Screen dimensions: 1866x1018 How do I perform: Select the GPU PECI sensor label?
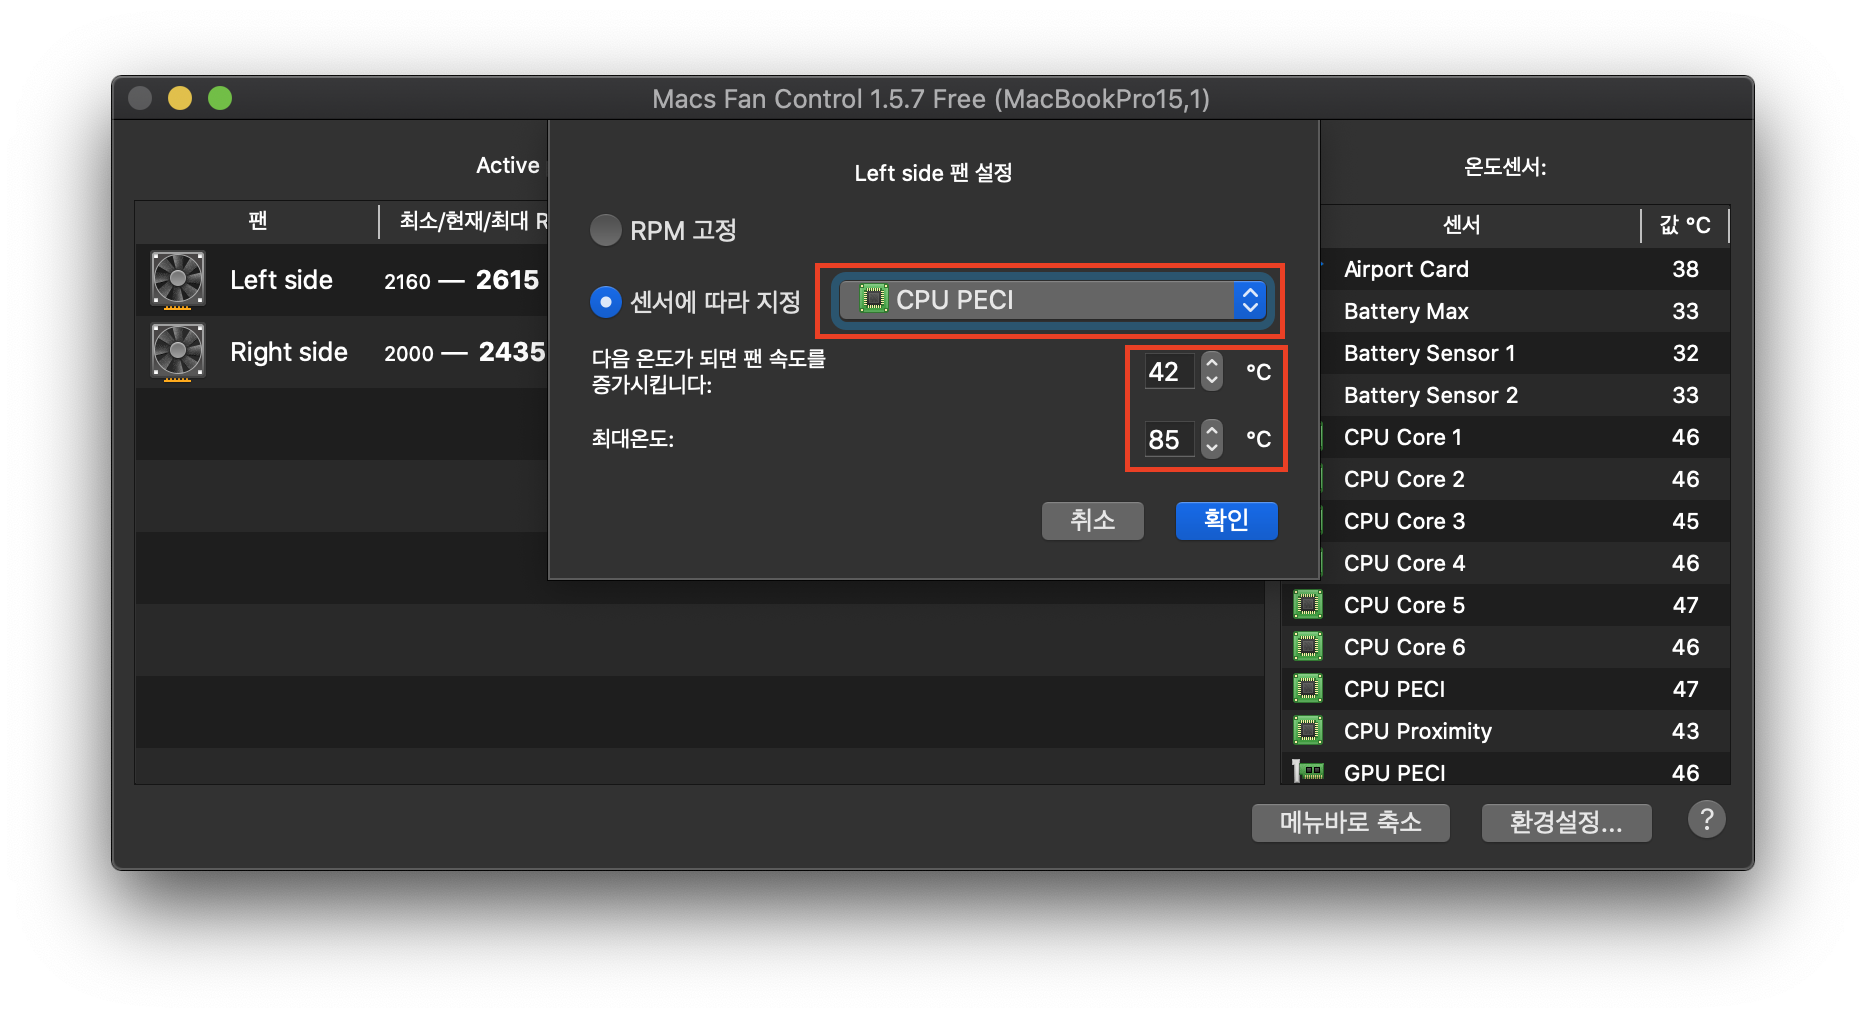tap(1394, 773)
